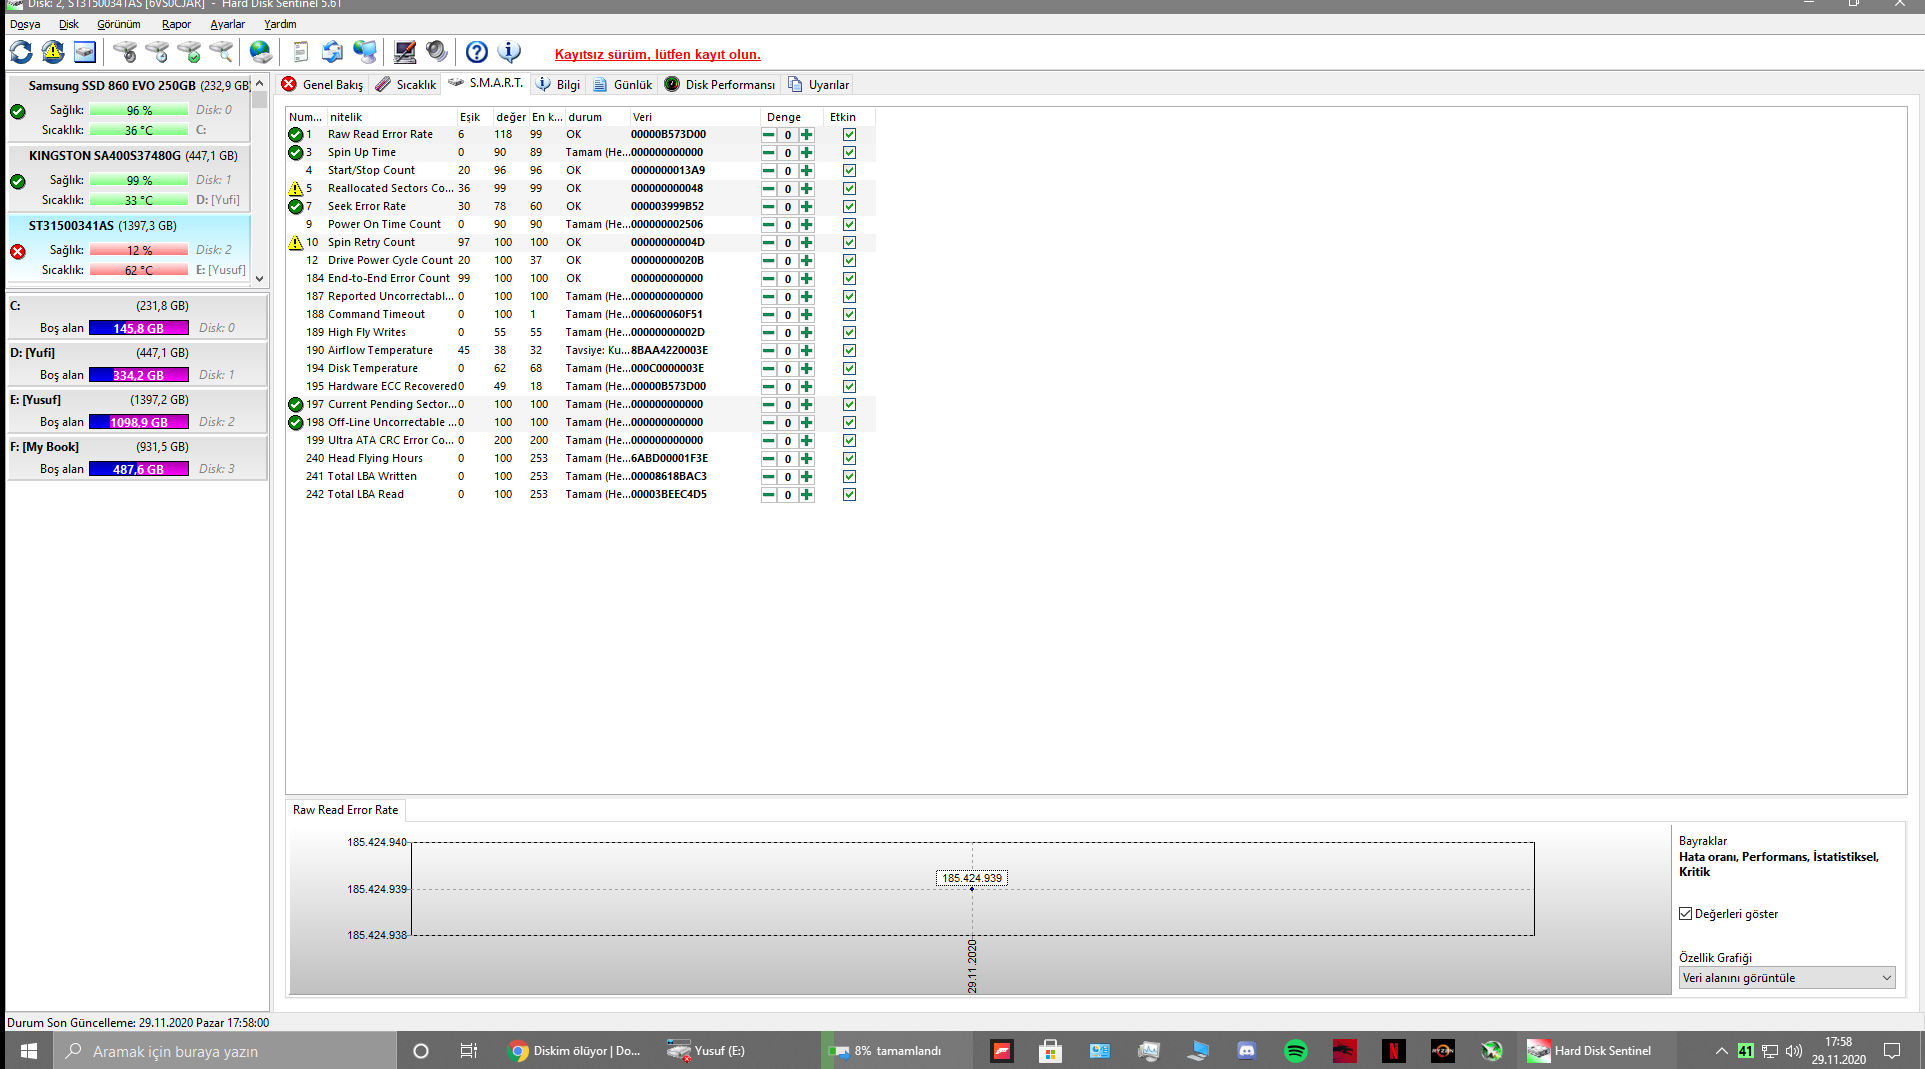Image resolution: width=1925 pixels, height=1069 pixels.
Task: Decrease Denge offset for Total LBA Written
Action: (769, 477)
